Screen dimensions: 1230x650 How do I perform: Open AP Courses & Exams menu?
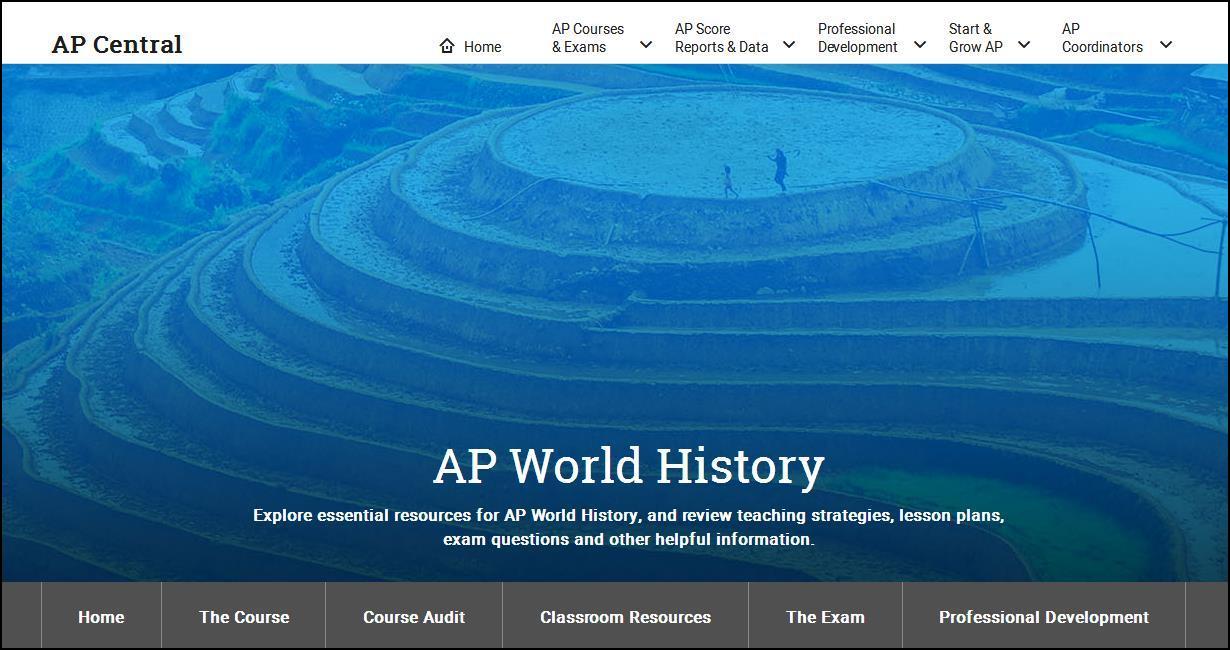click(x=588, y=38)
